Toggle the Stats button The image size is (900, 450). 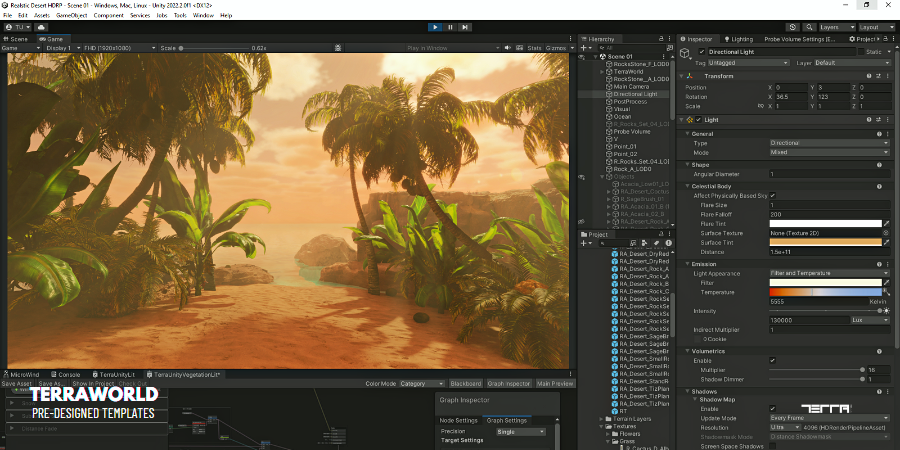[534, 48]
